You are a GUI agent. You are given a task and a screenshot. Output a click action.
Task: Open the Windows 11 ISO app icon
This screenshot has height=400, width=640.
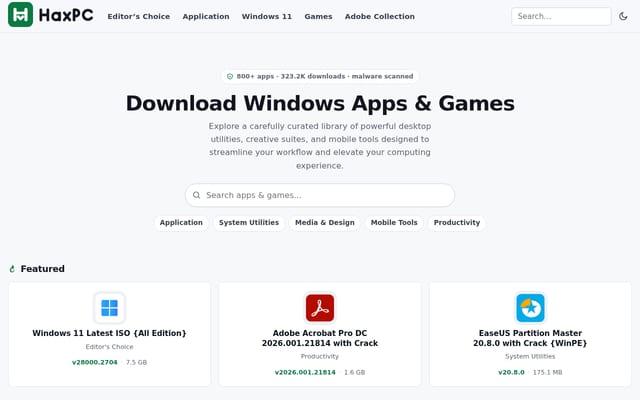click(x=109, y=308)
